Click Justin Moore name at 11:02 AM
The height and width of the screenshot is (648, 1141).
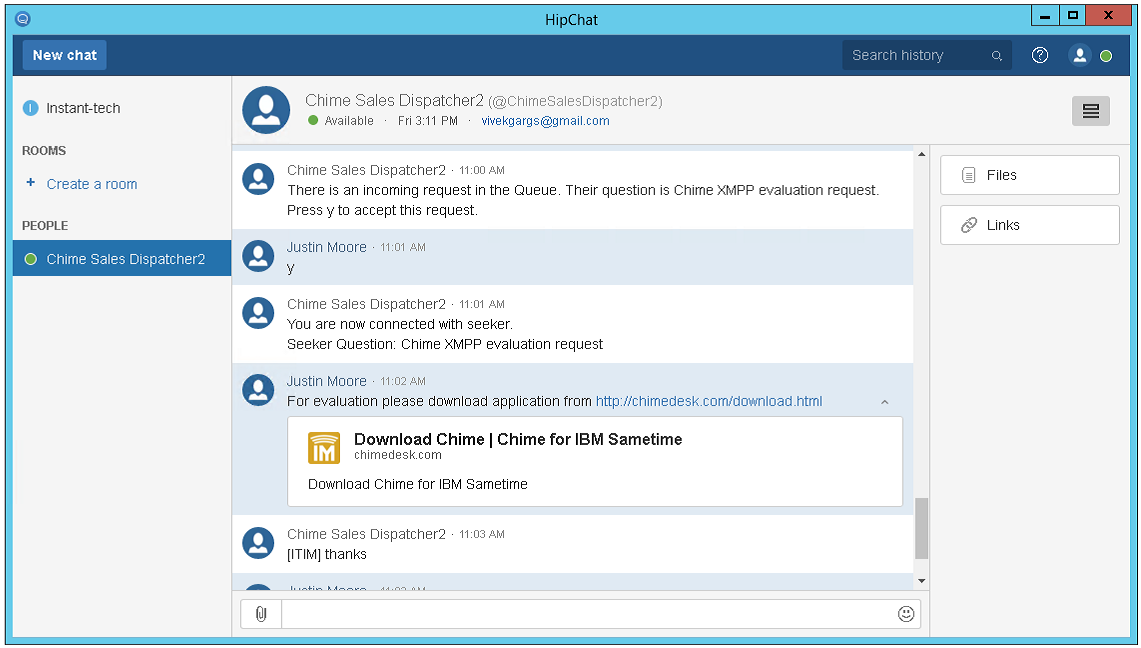327,381
